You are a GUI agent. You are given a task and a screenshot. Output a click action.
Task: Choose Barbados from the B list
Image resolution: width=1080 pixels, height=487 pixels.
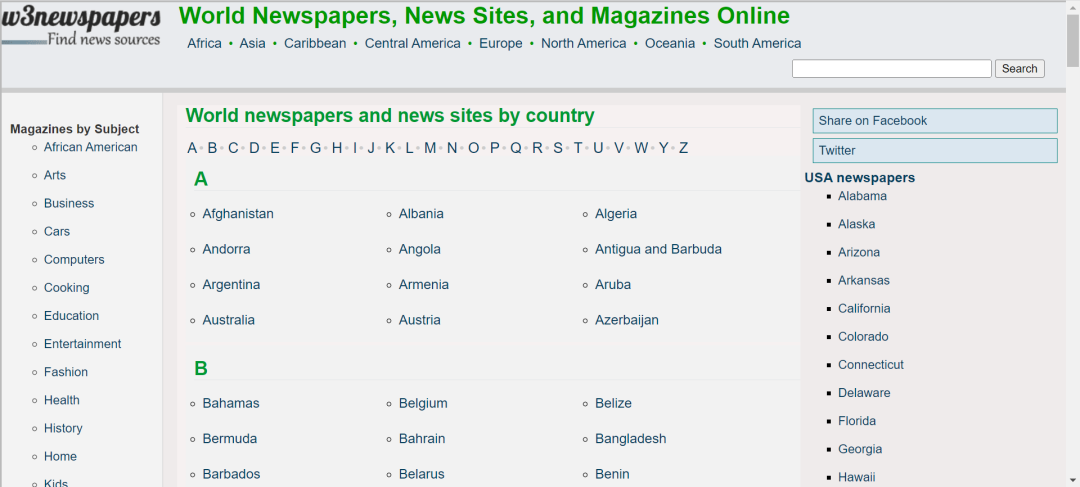[231, 475]
